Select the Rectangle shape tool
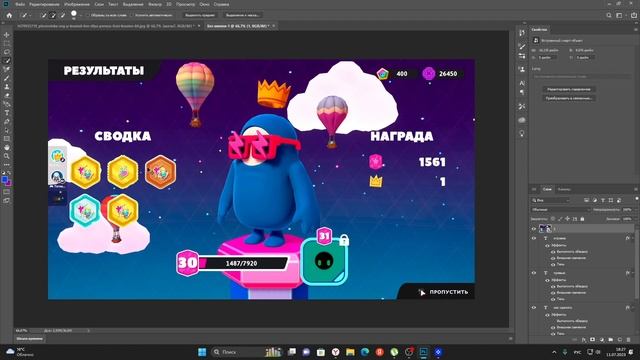640x360 pixels. 7,139
